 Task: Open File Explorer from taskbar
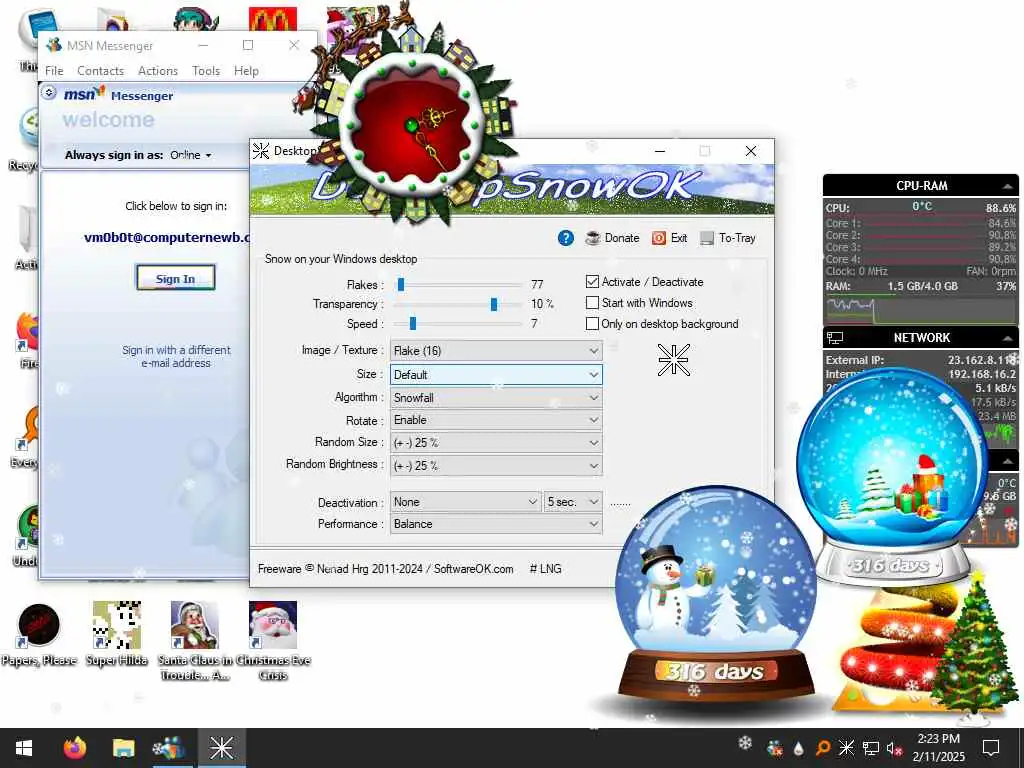click(x=123, y=748)
